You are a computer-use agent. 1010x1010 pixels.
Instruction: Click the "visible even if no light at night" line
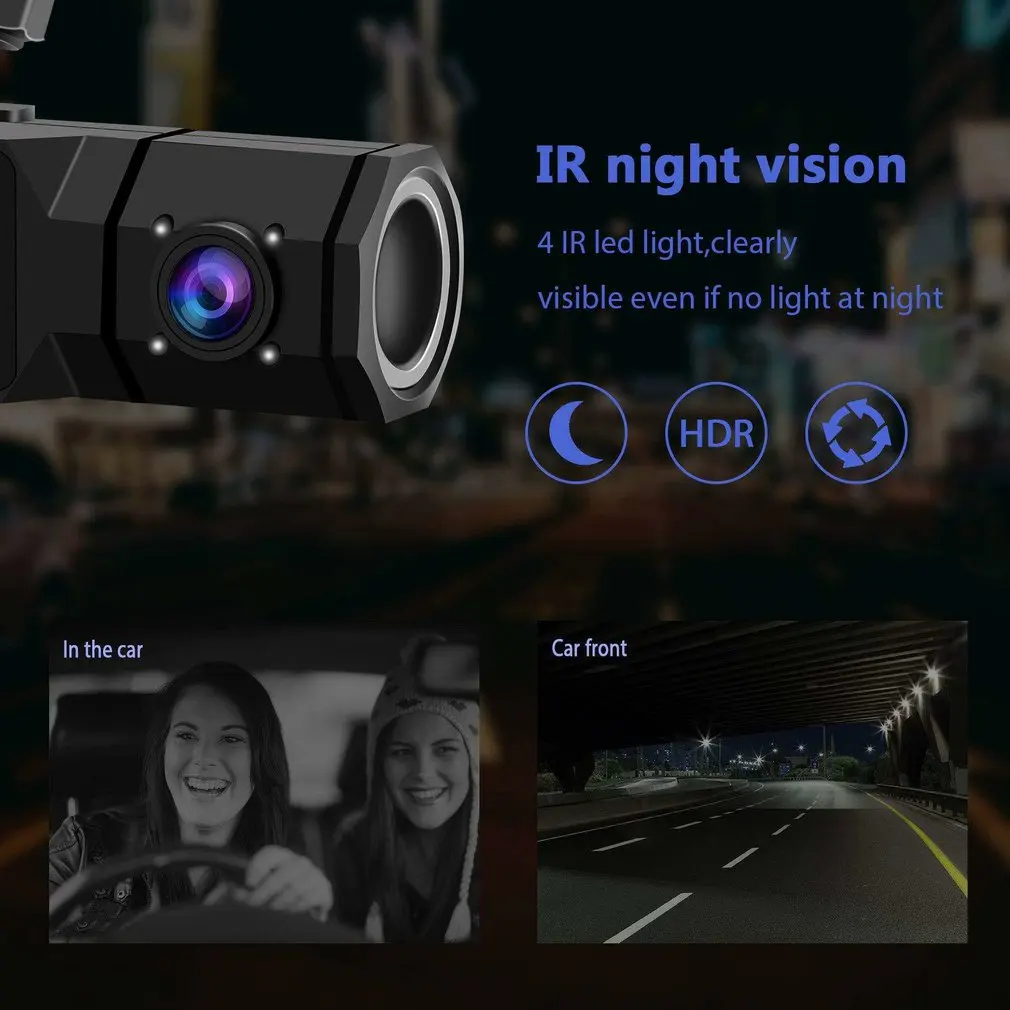click(741, 299)
